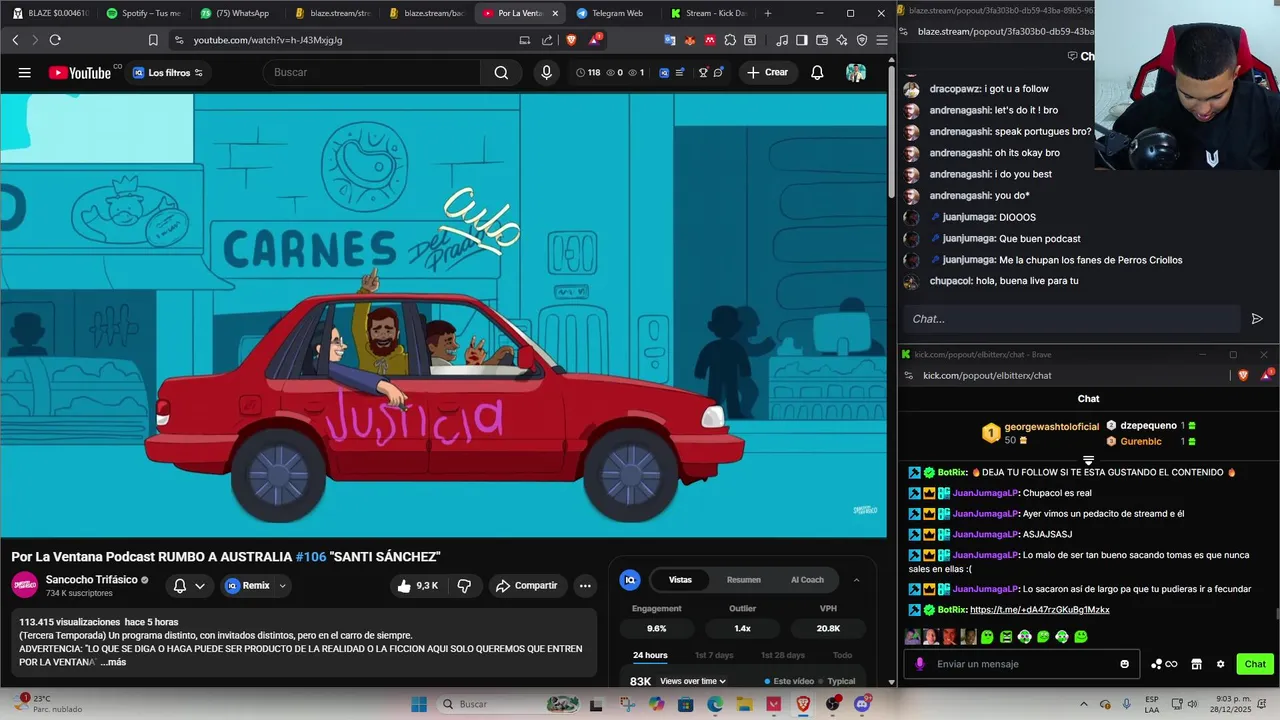Start voice search with microphone icon
Image resolution: width=1280 pixels, height=720 pixels.
coord(546,72)
